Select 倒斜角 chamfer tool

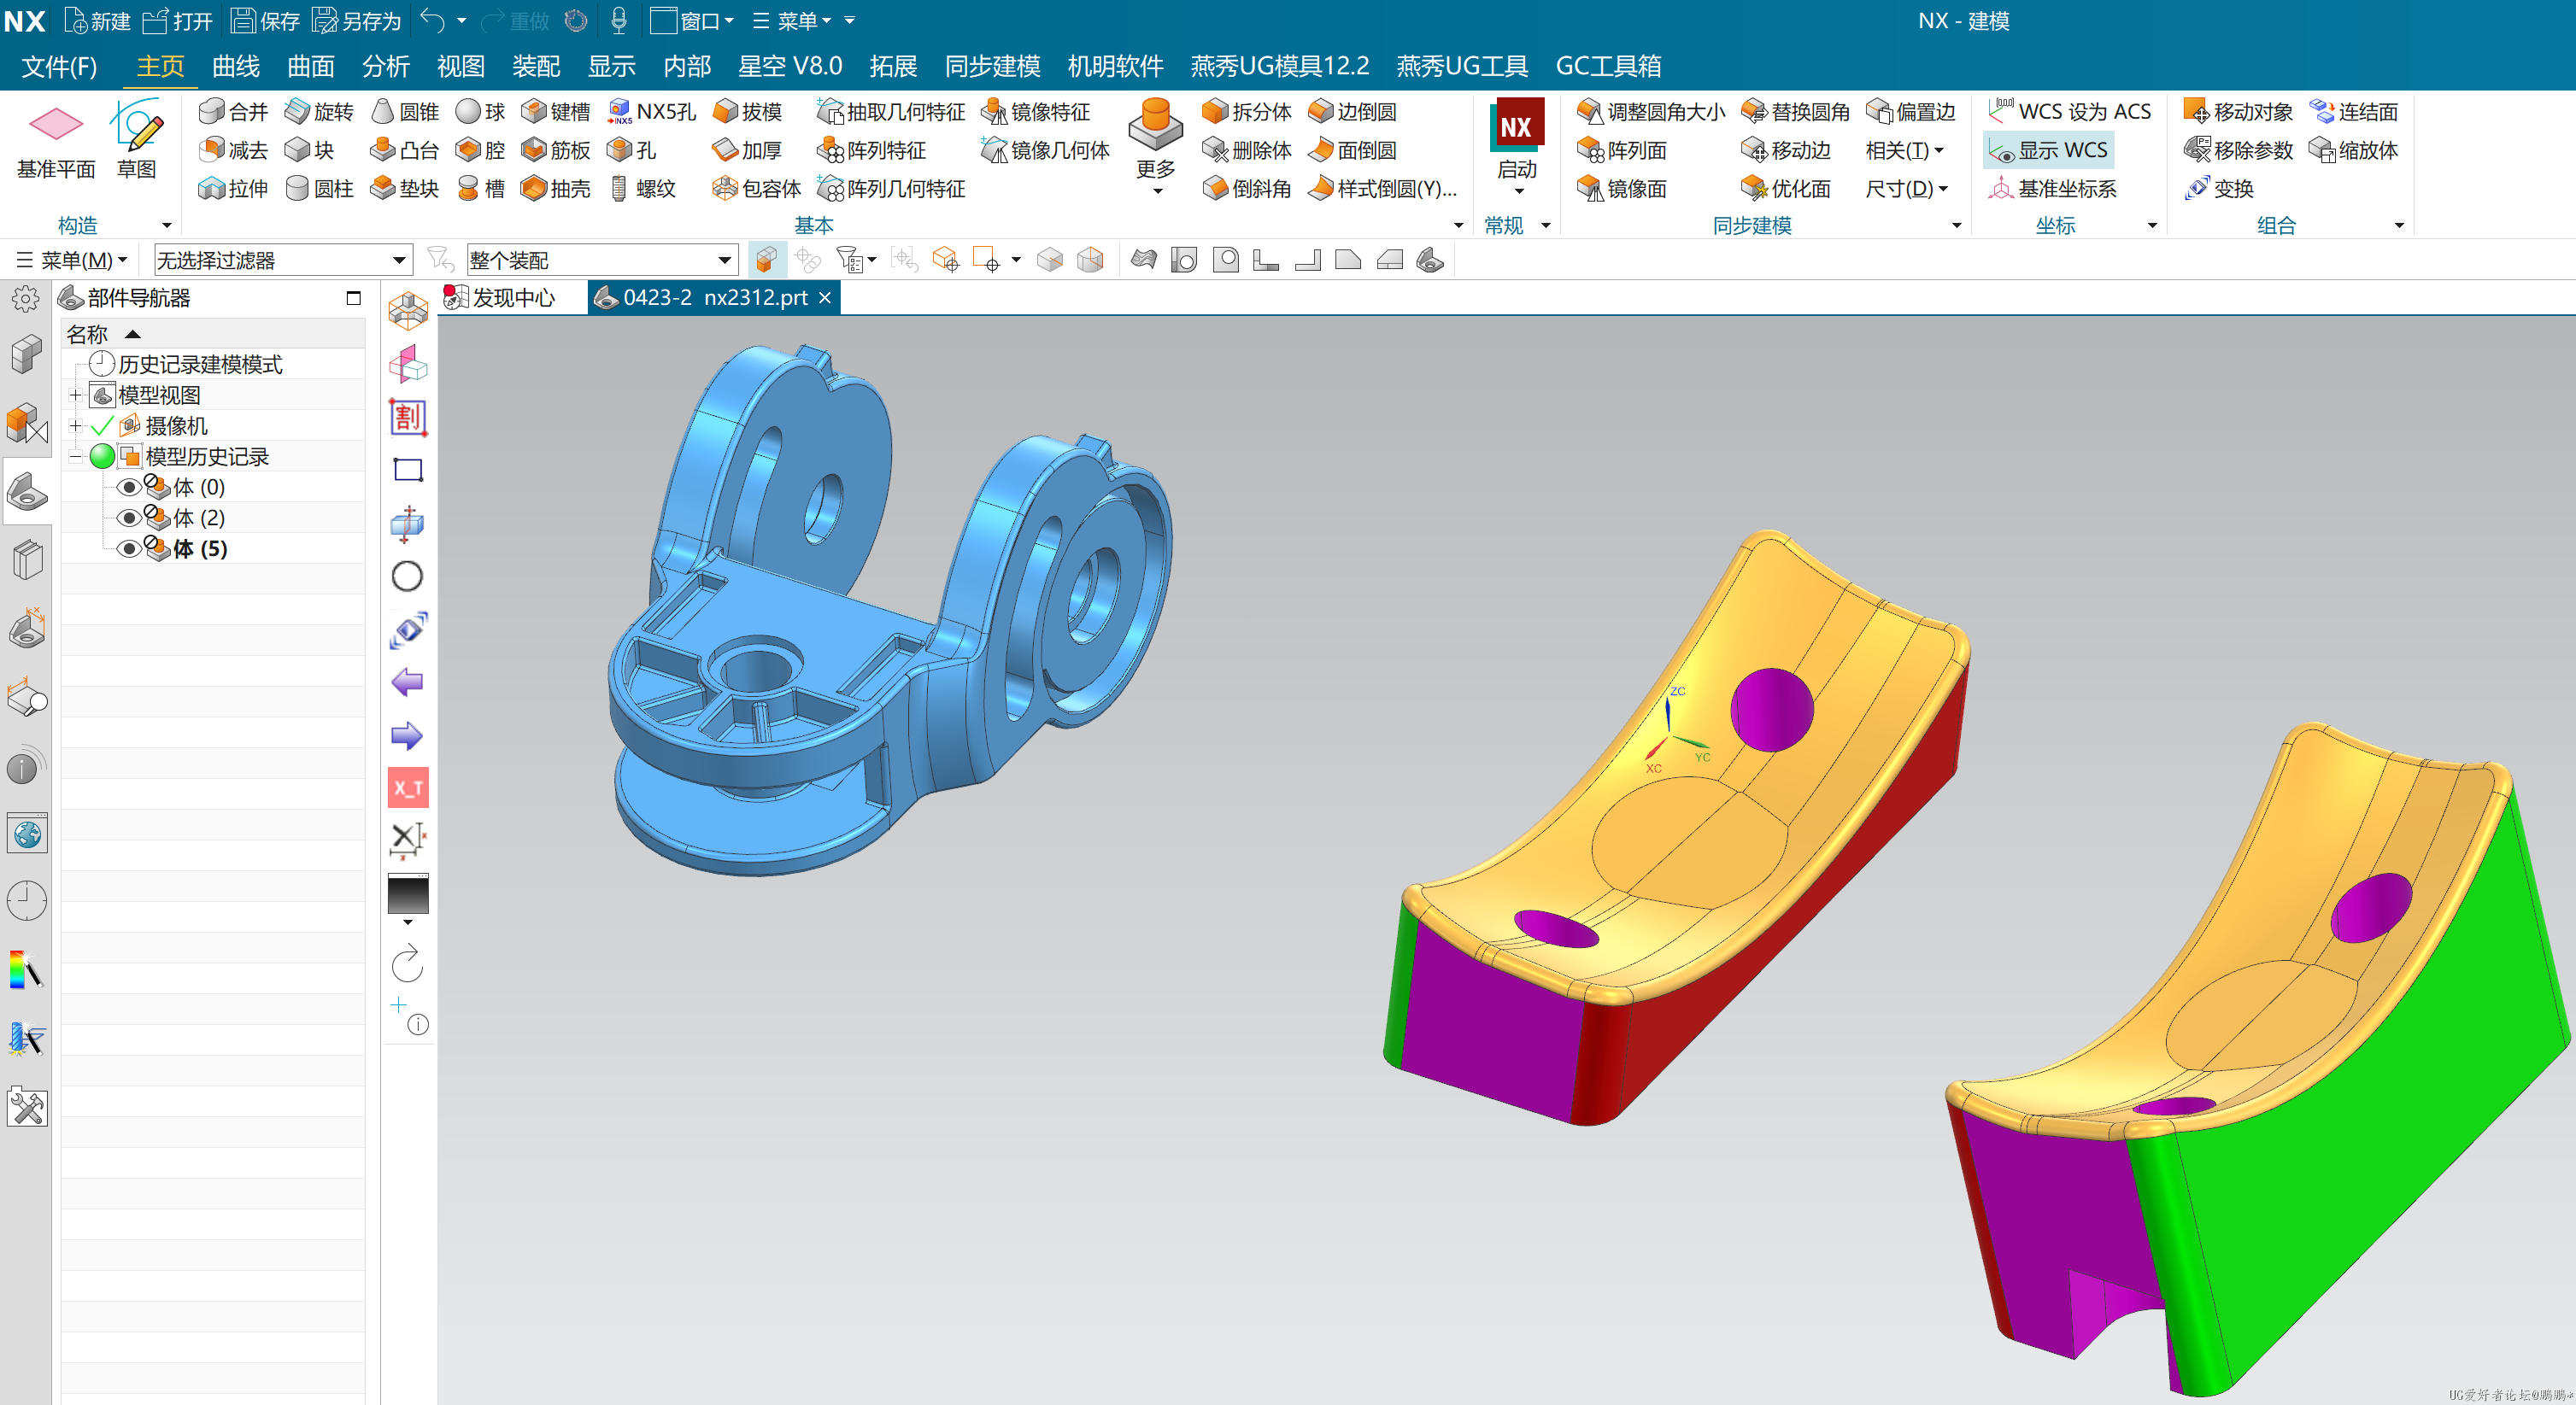(1246, 188)
